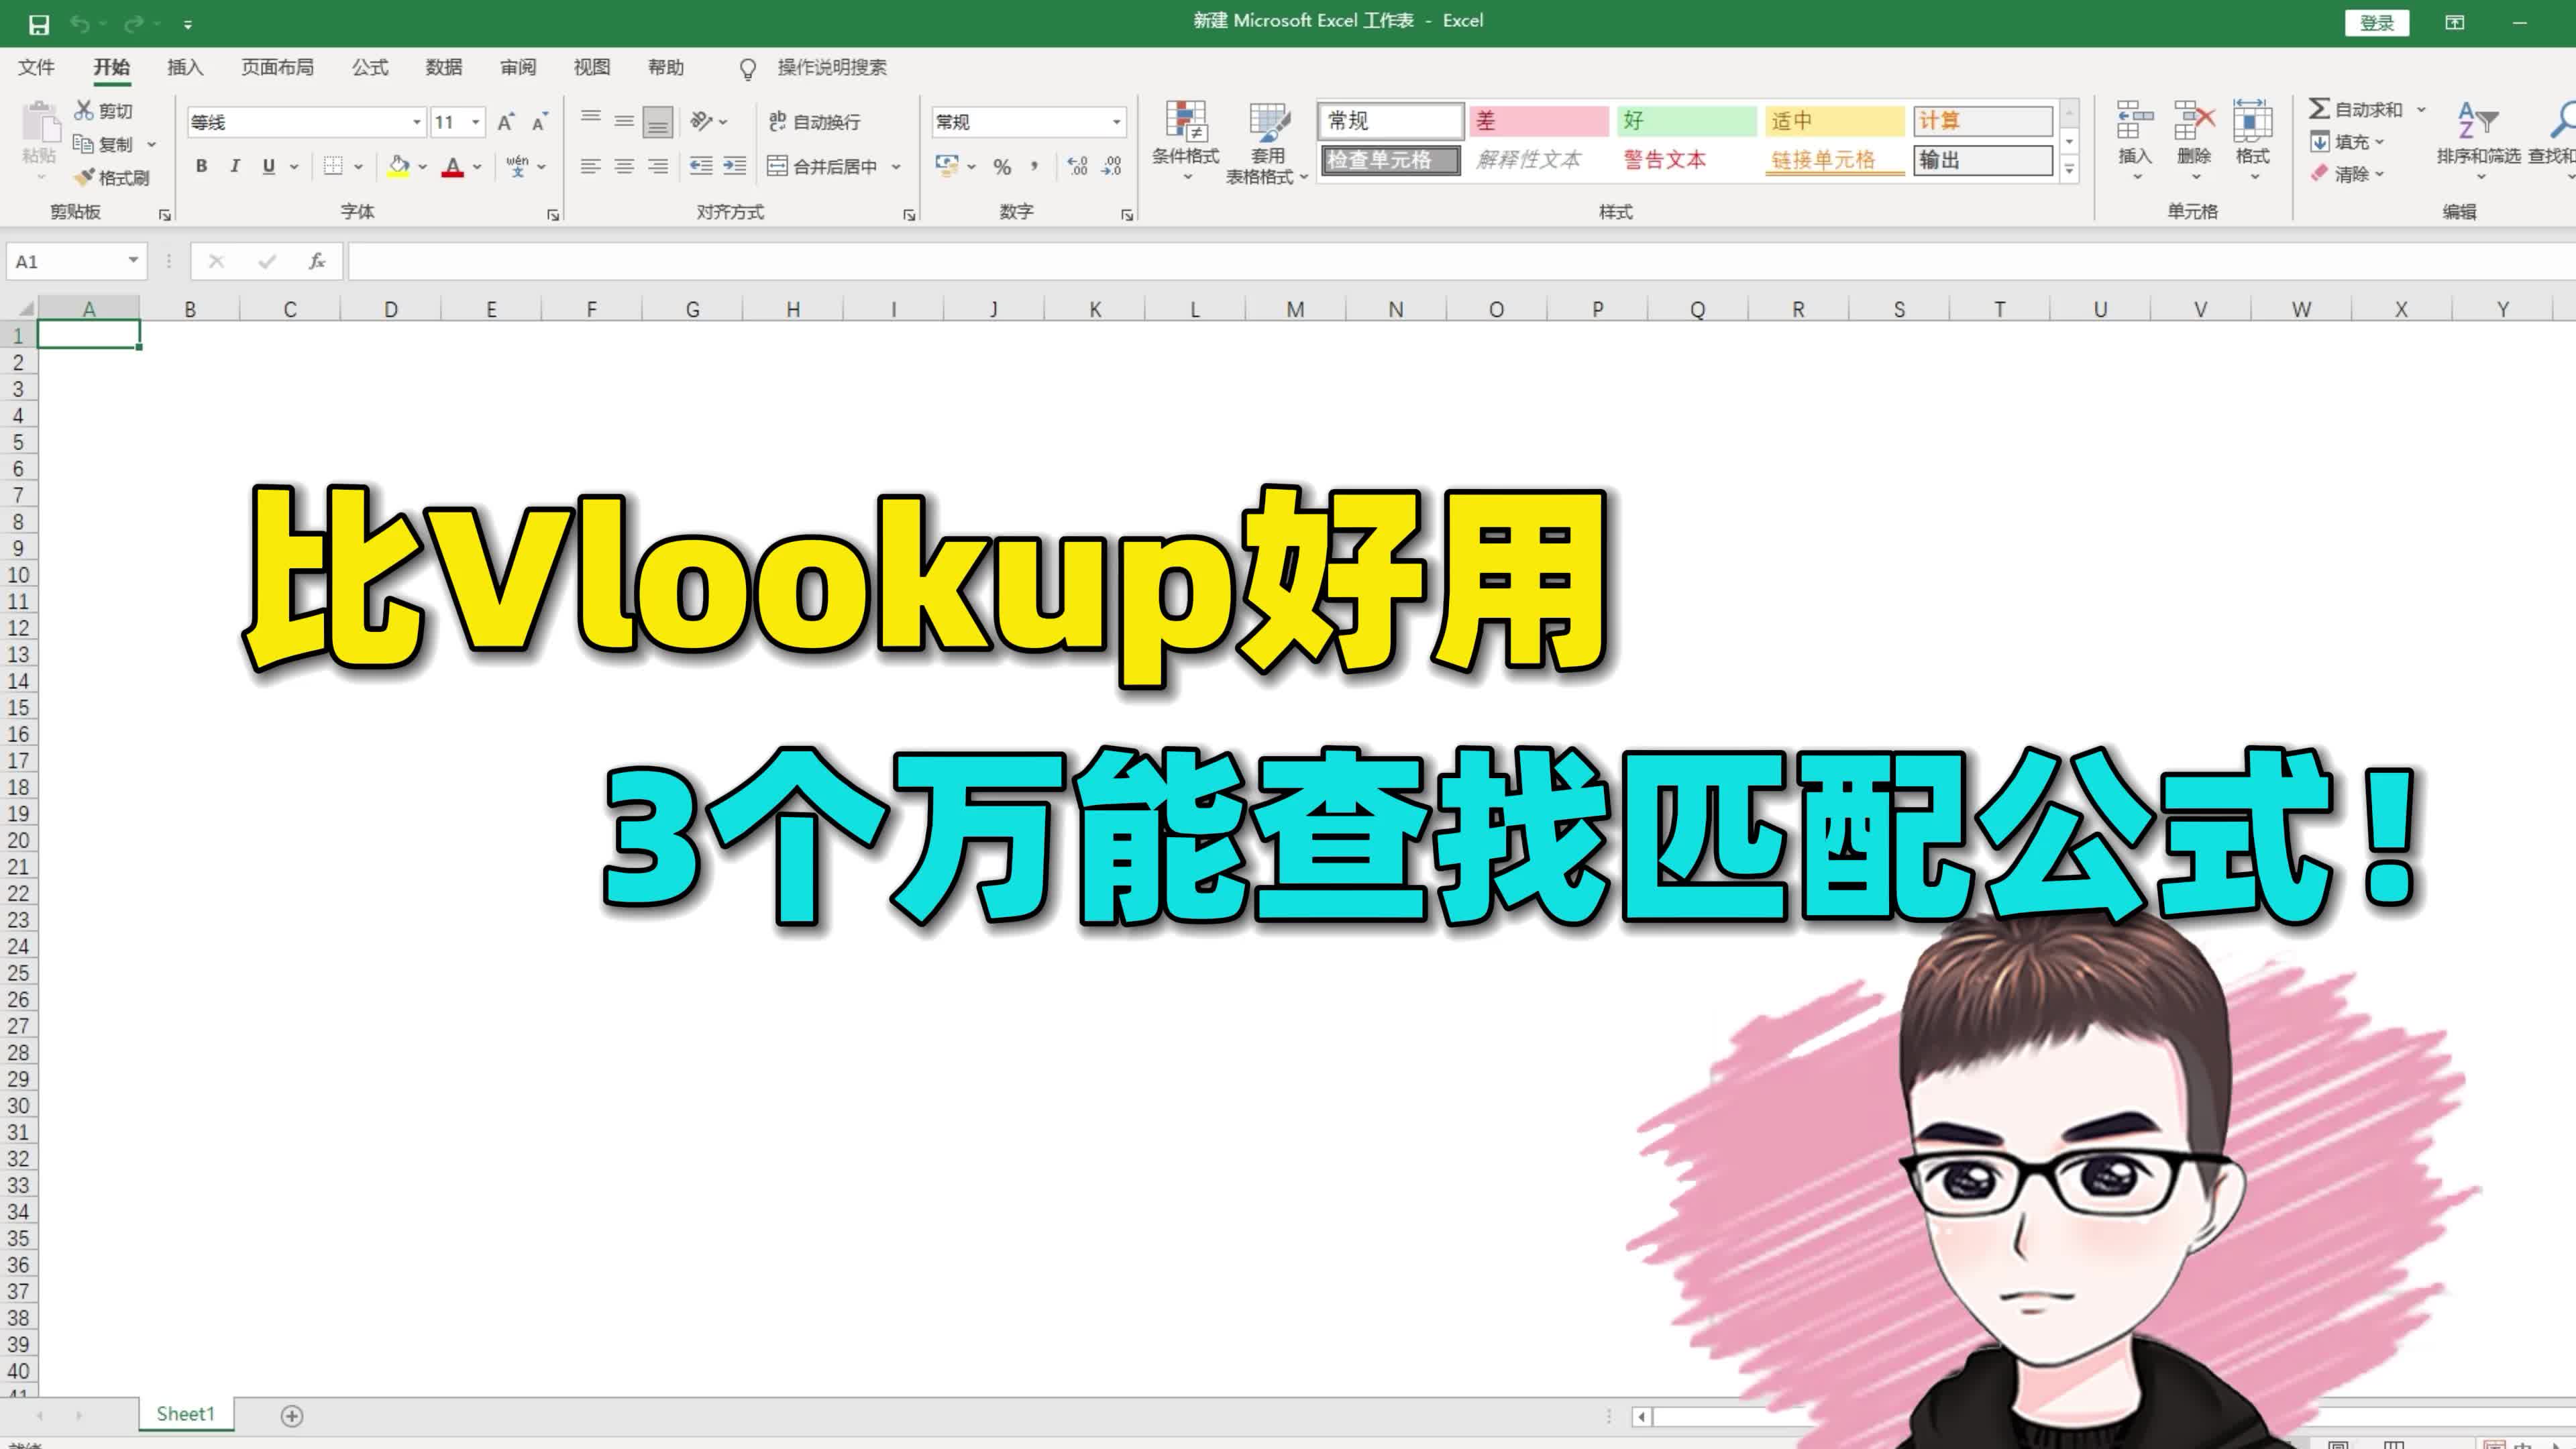Open Alignment dialog launcher (对齐方式)
This screenshot has height=1449, width=2576.
point(909,215)
